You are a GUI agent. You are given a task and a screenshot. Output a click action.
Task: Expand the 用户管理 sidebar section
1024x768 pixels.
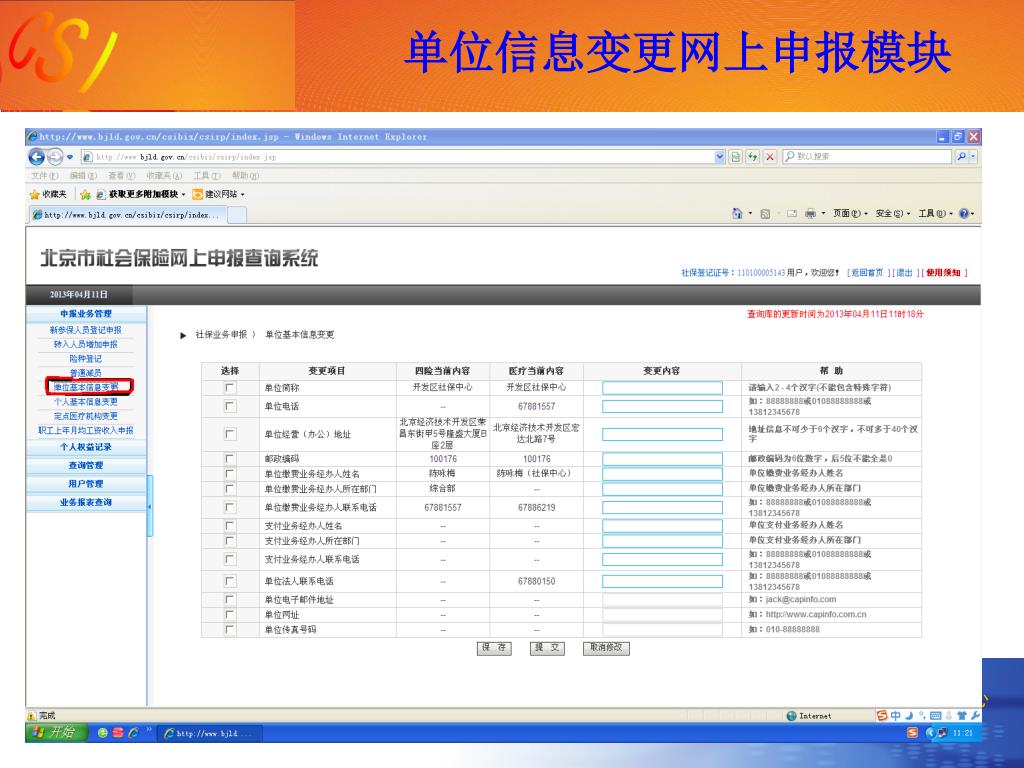pyautogui.click(x=86, y=484)
